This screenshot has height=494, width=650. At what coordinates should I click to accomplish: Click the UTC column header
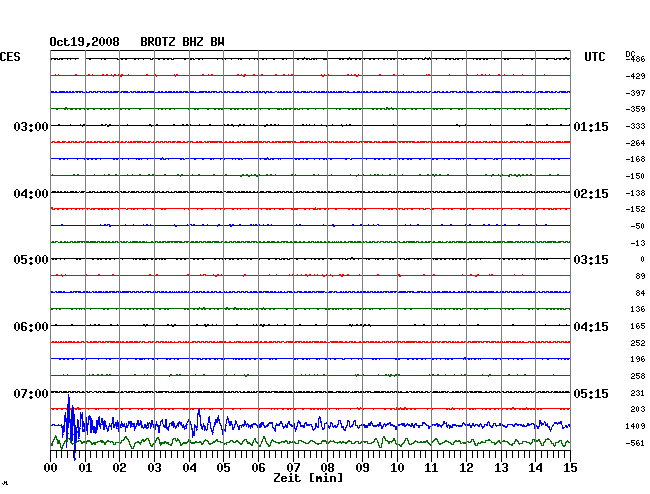594,58
